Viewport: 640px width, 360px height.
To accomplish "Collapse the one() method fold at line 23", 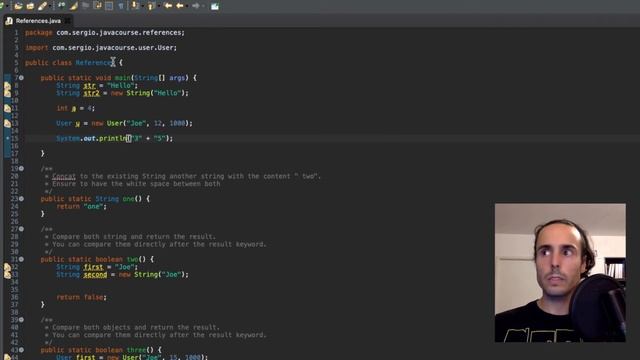I will (21, 199).
